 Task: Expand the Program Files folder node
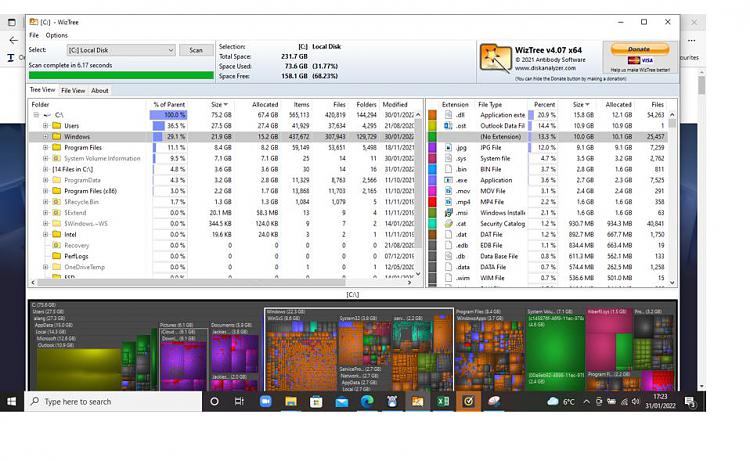[45, 147]
